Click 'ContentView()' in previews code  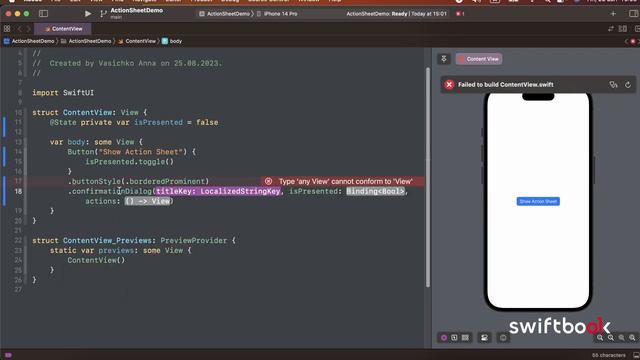[x=96, y=260]
